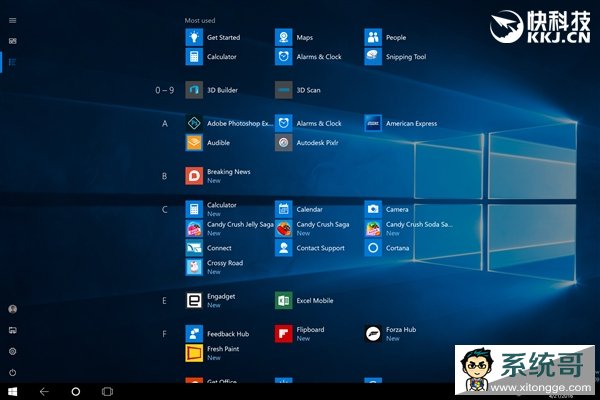Launch the Audible app icon
Screen dimensions: 600x400
pyautogui.click(x=194, y=143)
